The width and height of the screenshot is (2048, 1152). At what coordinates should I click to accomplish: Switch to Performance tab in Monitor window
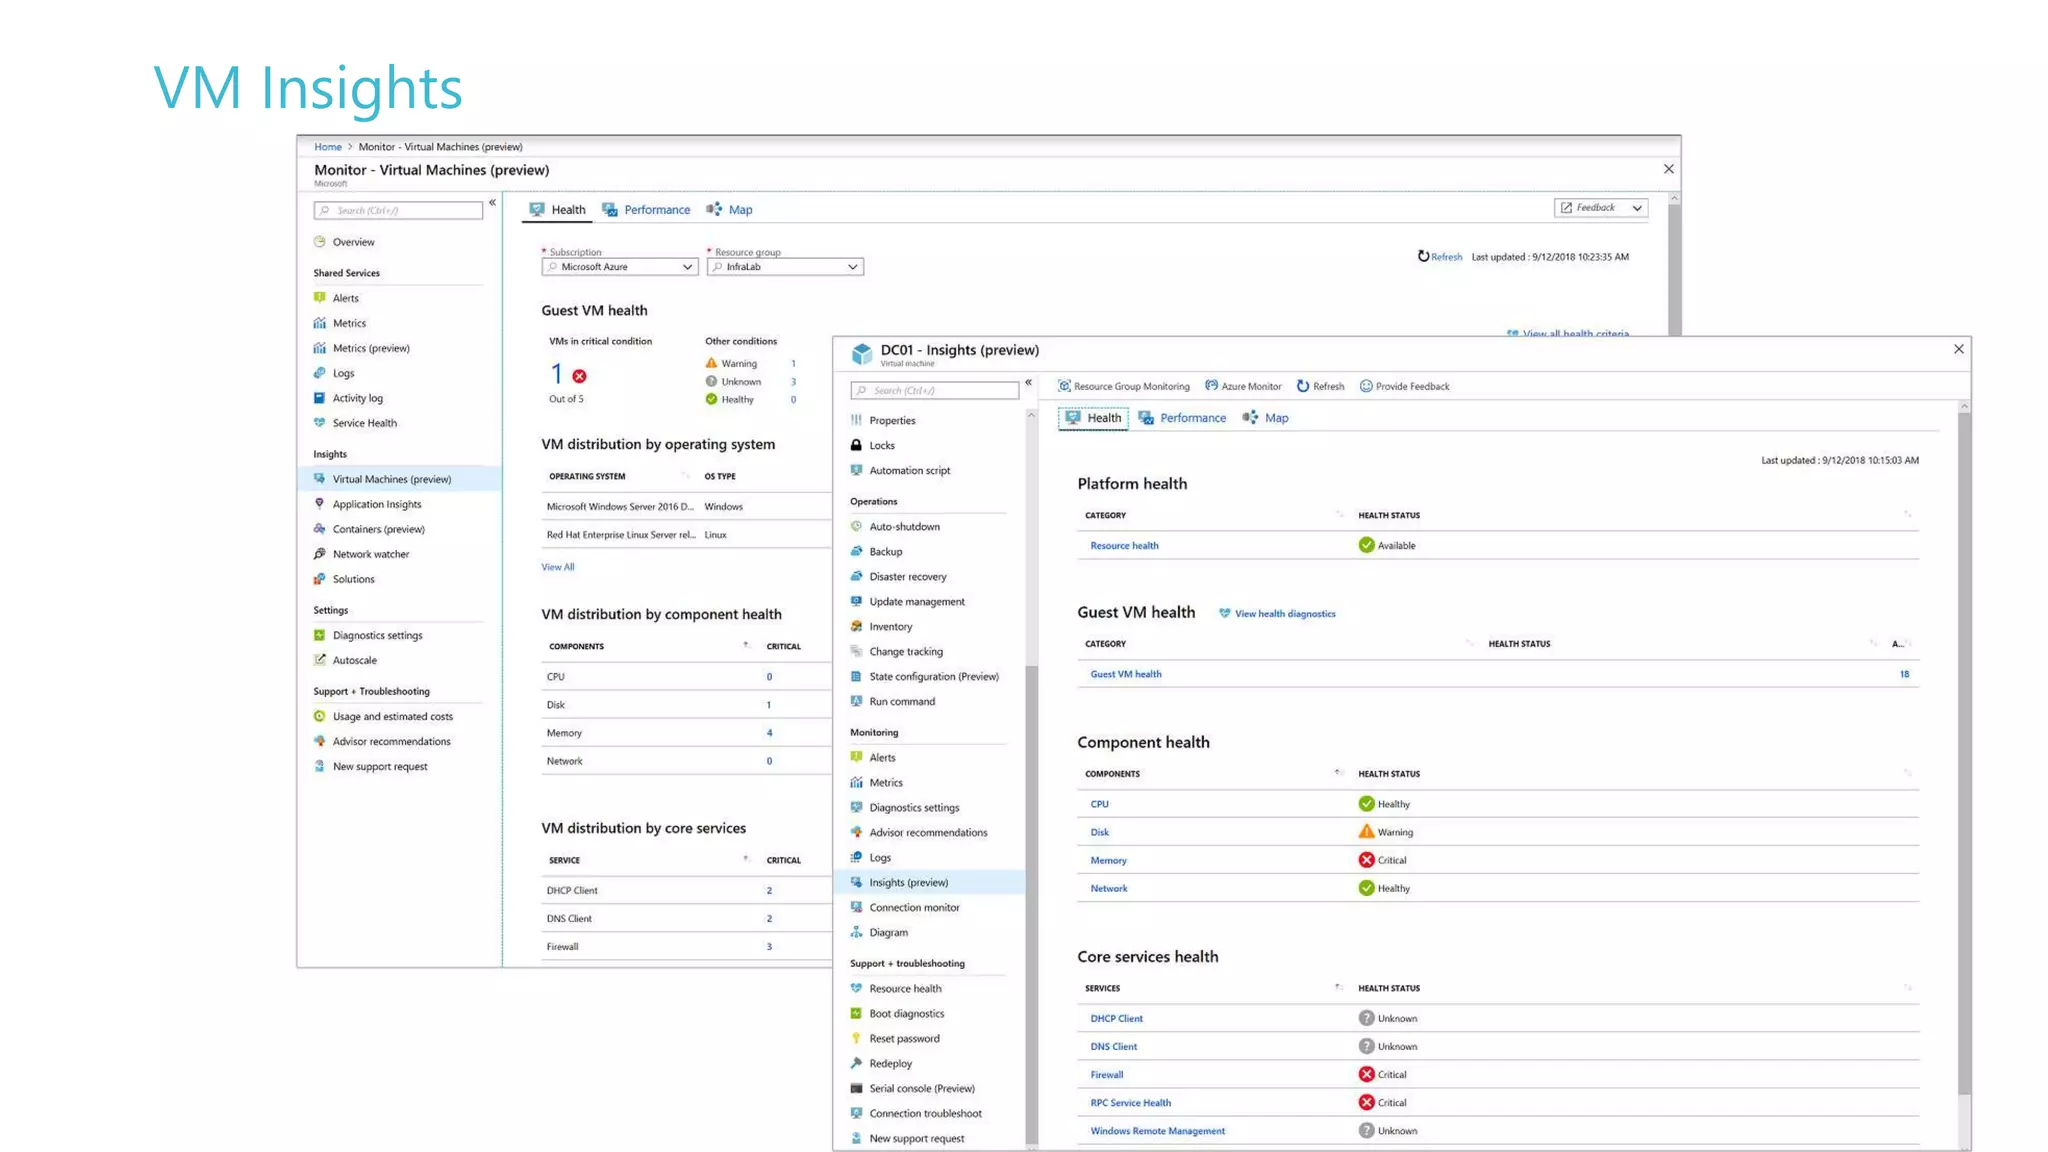(646, 210)
